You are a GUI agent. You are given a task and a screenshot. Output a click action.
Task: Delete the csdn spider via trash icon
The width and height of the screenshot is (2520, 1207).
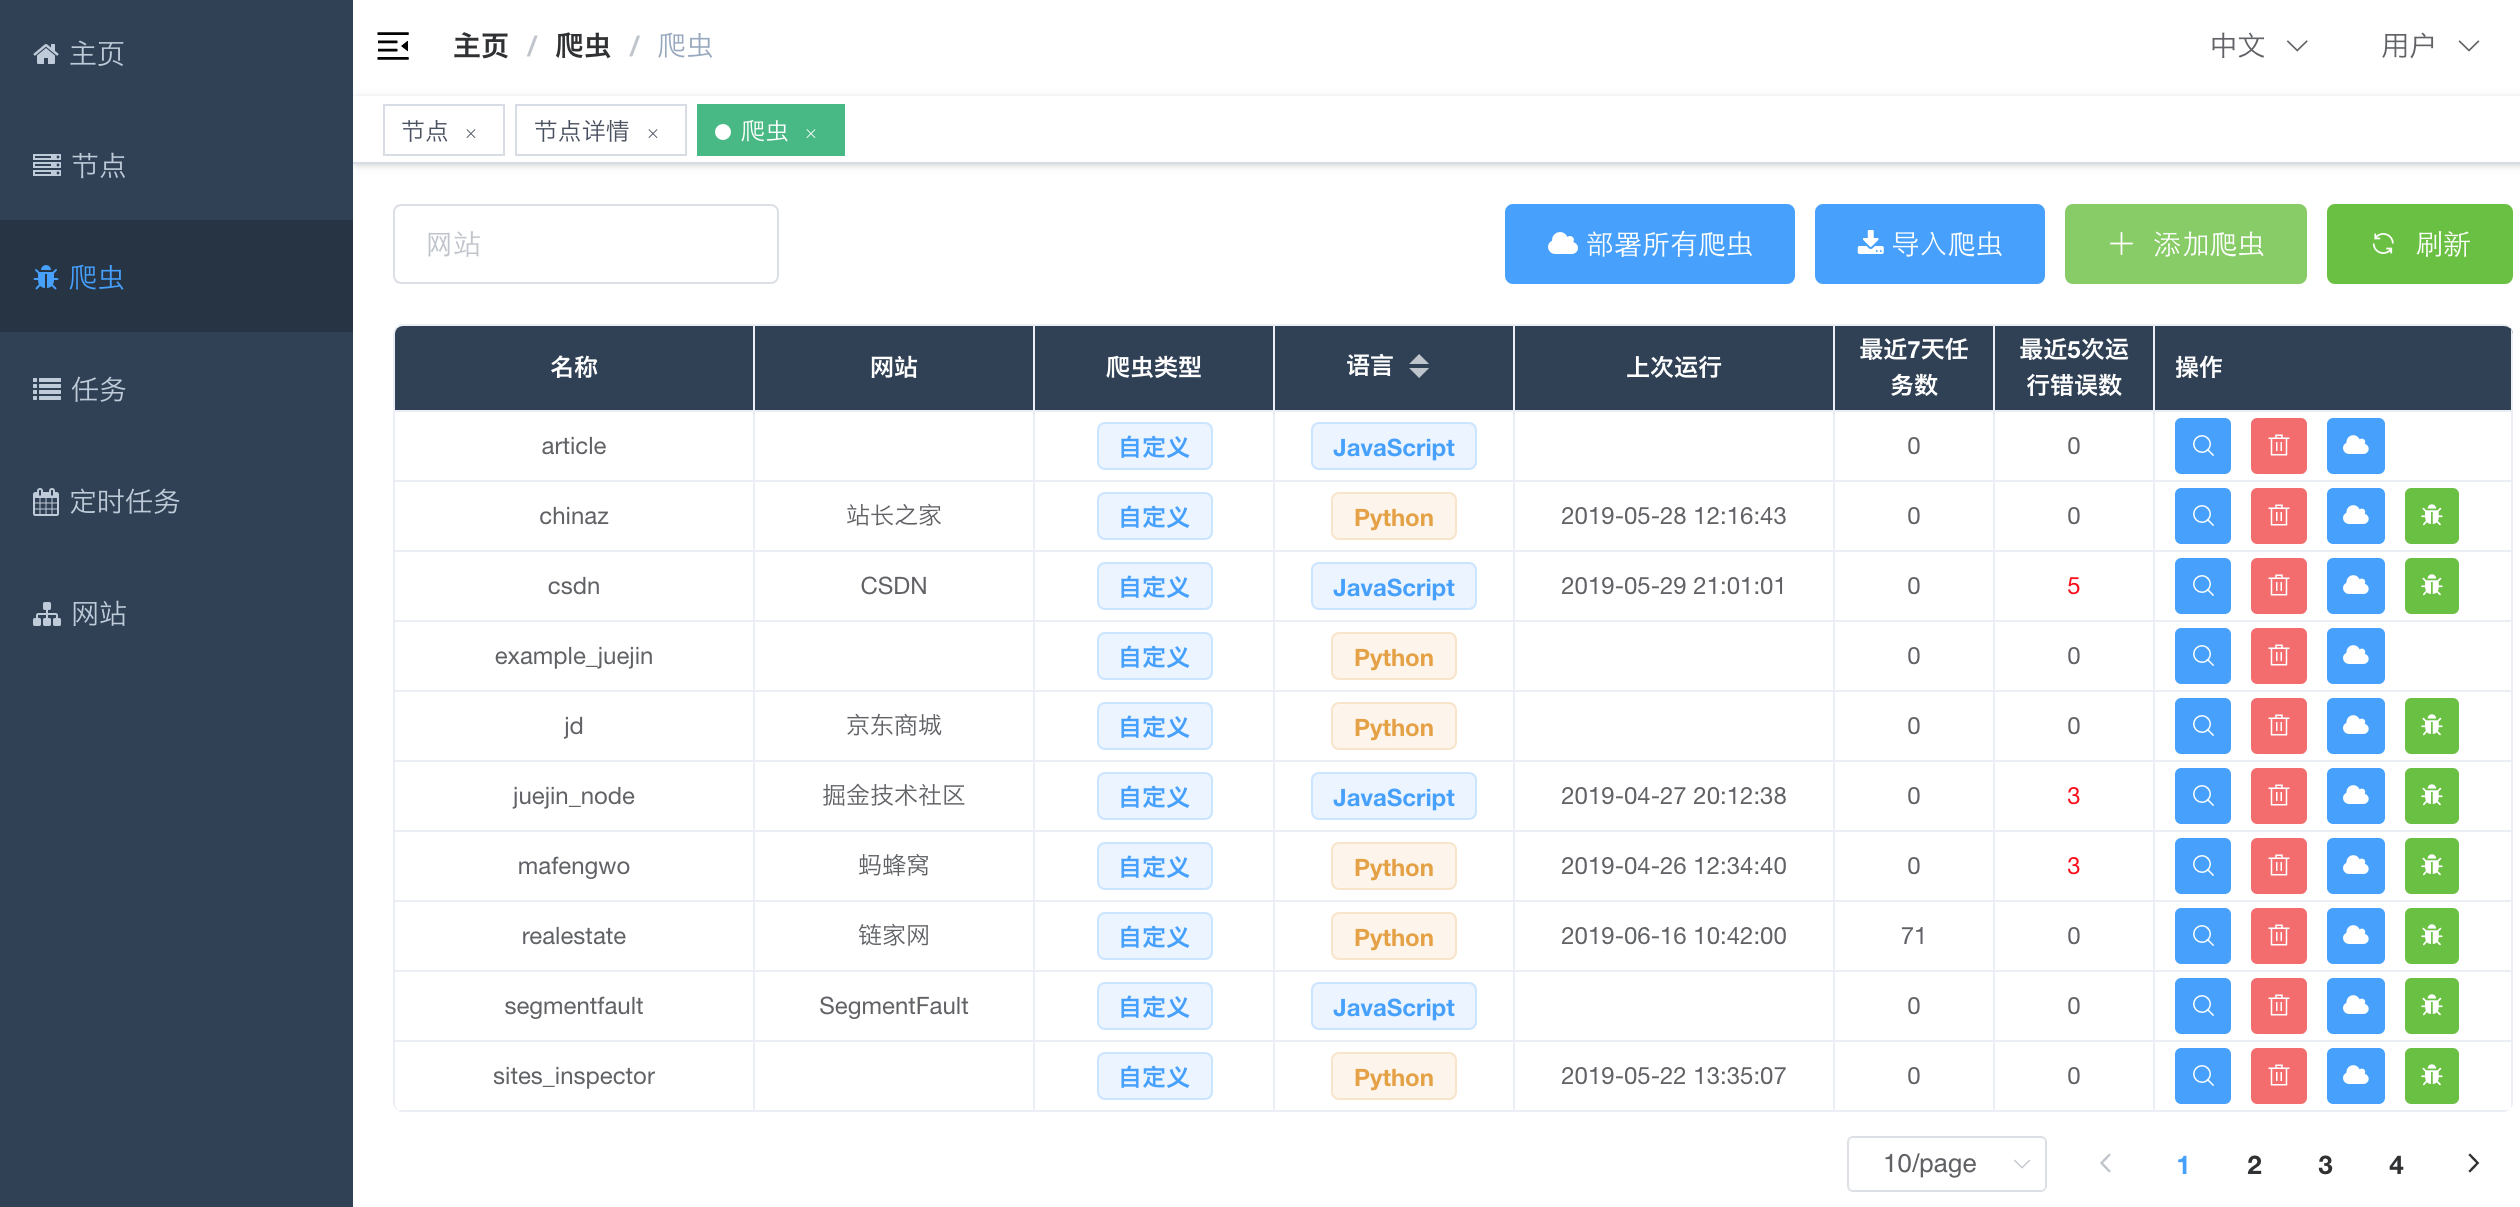(x=2278, y=586)
